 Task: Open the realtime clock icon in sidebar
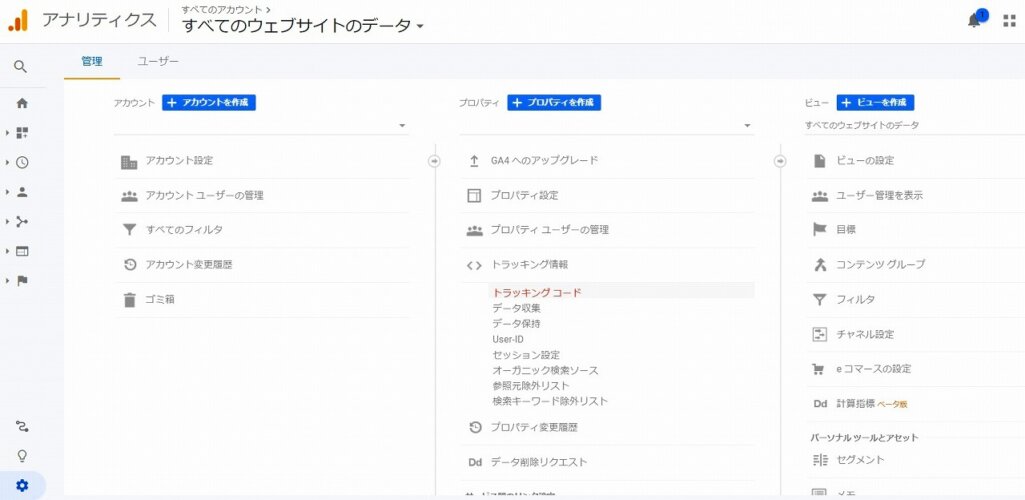pos(22,162)
